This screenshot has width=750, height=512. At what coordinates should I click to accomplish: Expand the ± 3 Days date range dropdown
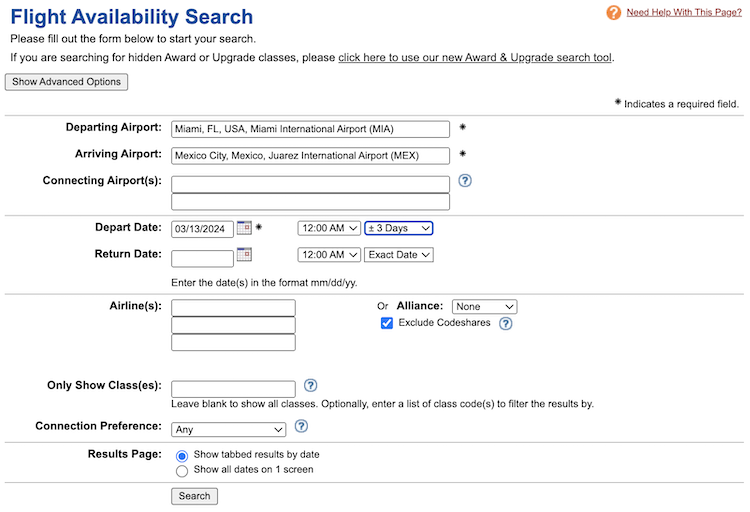tap(398, 229)
